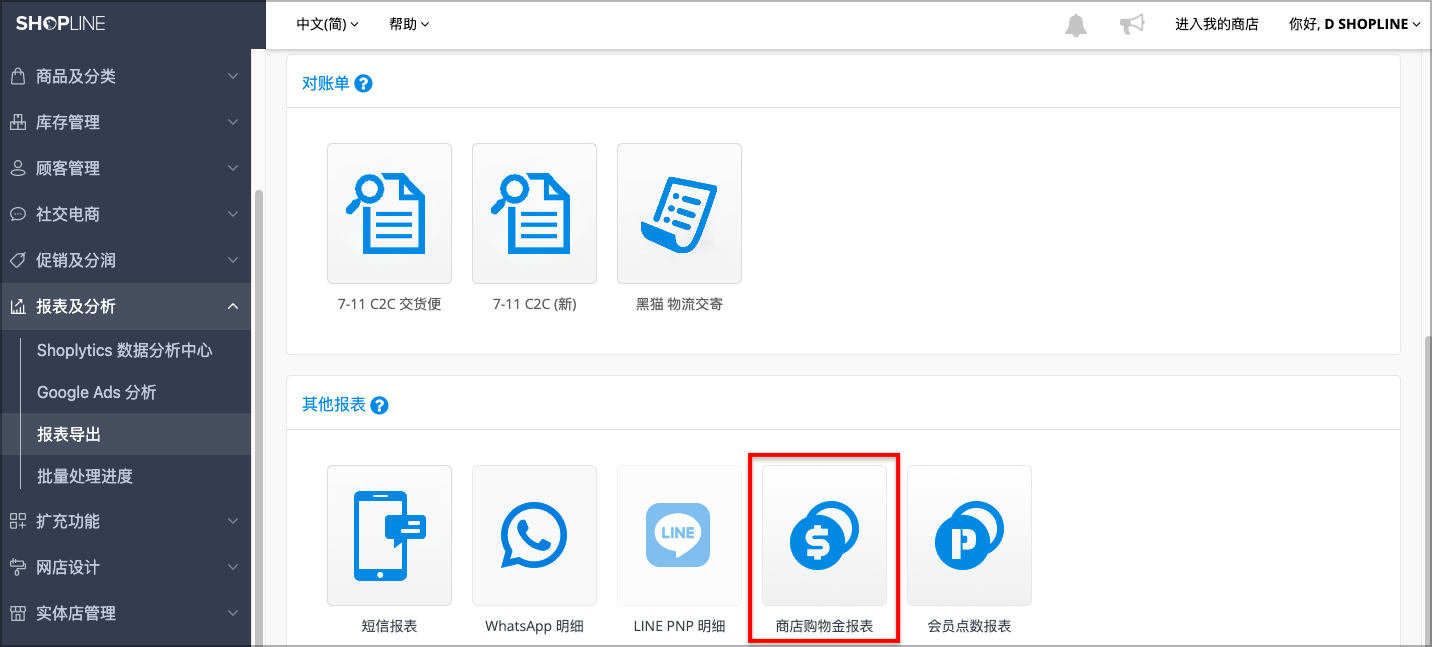Click the SHOPLINE logo
The image size is (1432, 647).
(60, 23)
